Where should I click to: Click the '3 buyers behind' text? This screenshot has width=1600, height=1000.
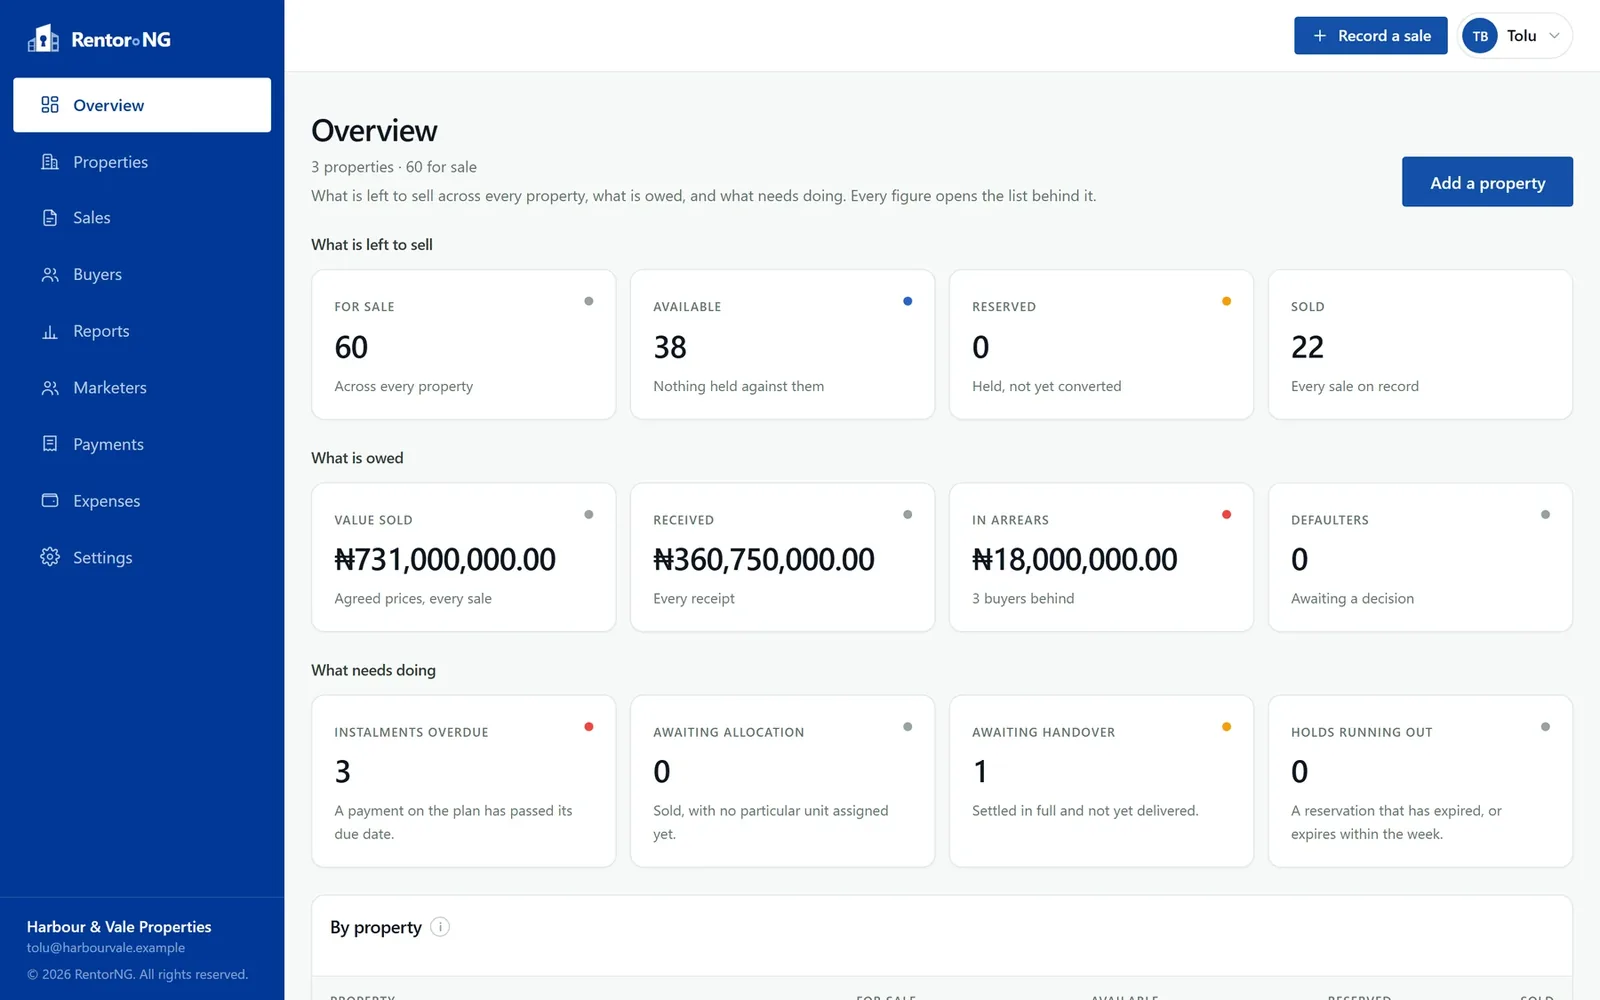click(x=1023, y=598)
